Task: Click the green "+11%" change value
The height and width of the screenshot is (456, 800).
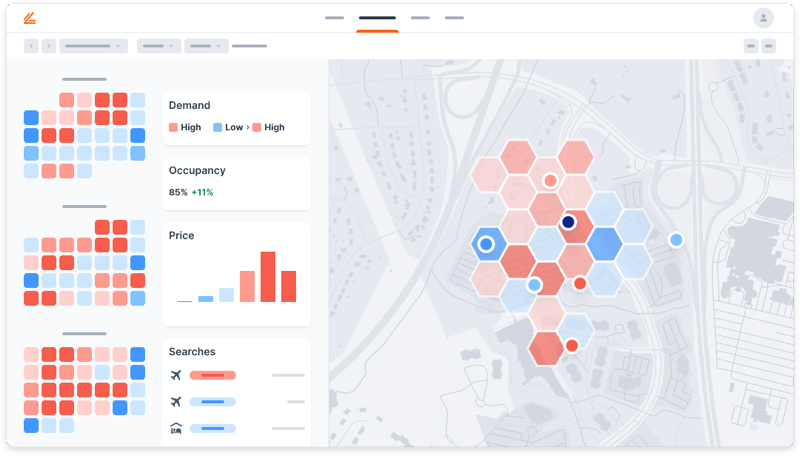Action: [203, 192]
